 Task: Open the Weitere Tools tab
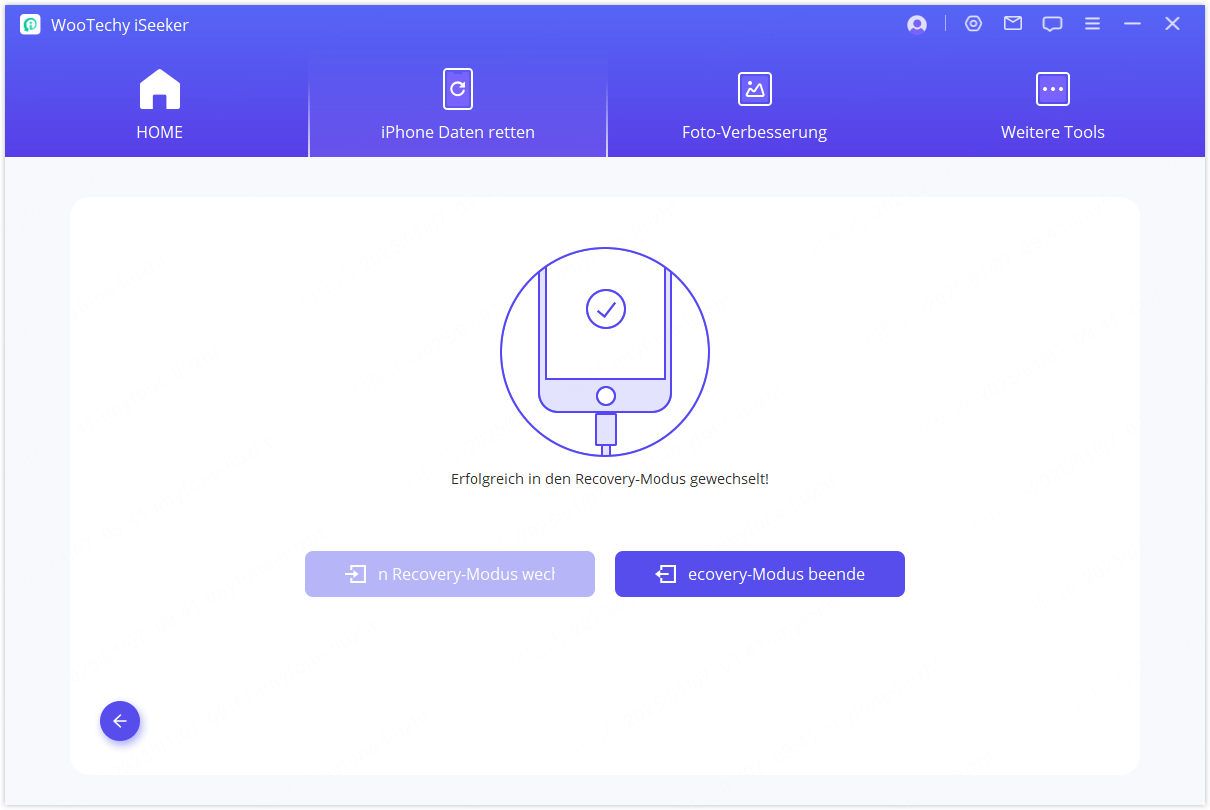point(1052,104)
